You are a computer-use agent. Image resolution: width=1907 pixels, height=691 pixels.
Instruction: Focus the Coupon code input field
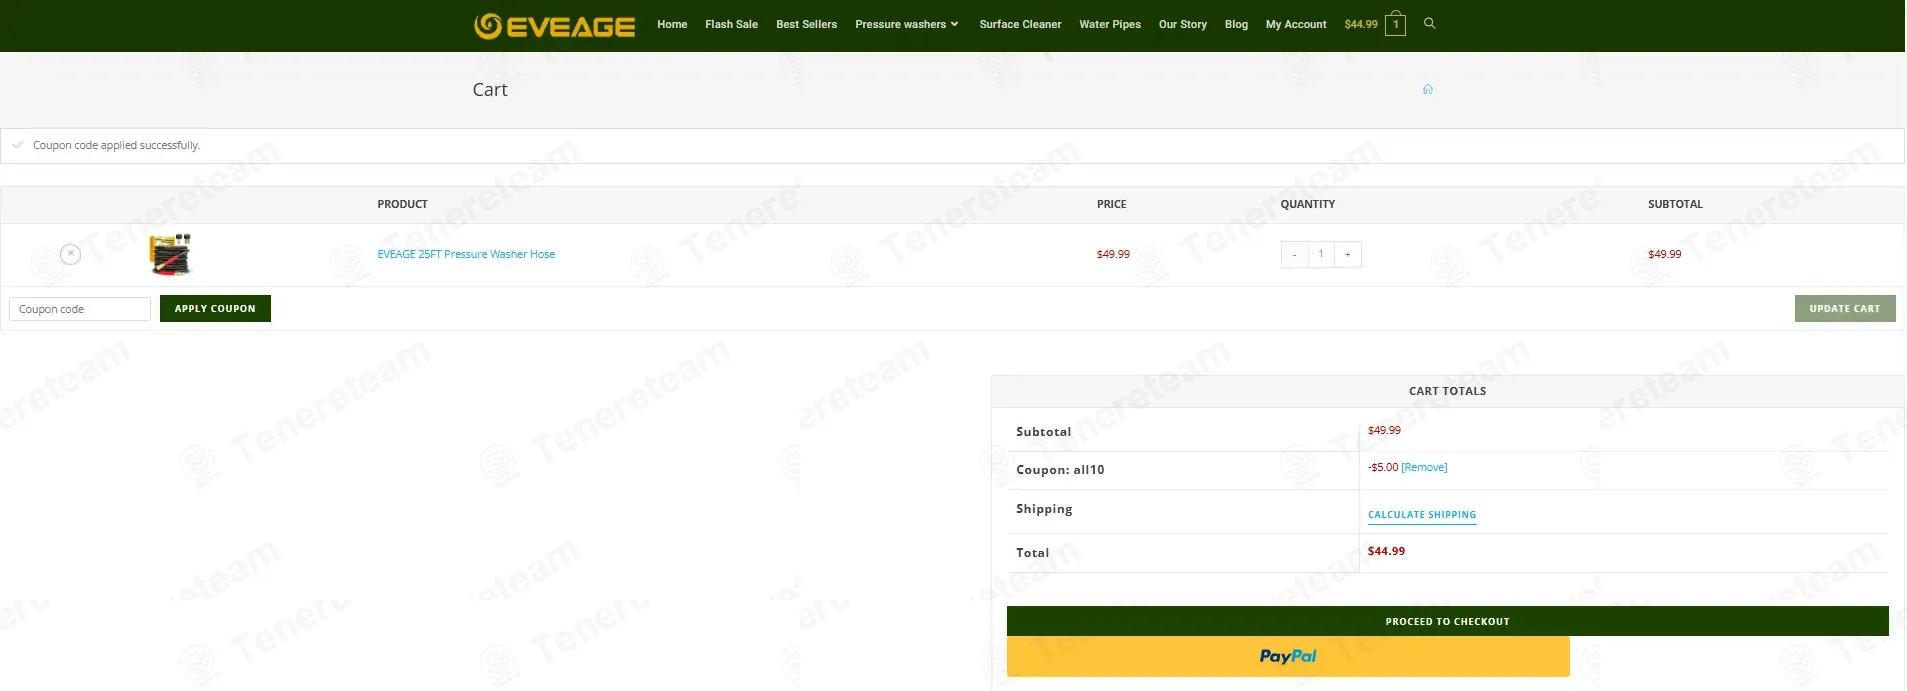click(80, 309)
